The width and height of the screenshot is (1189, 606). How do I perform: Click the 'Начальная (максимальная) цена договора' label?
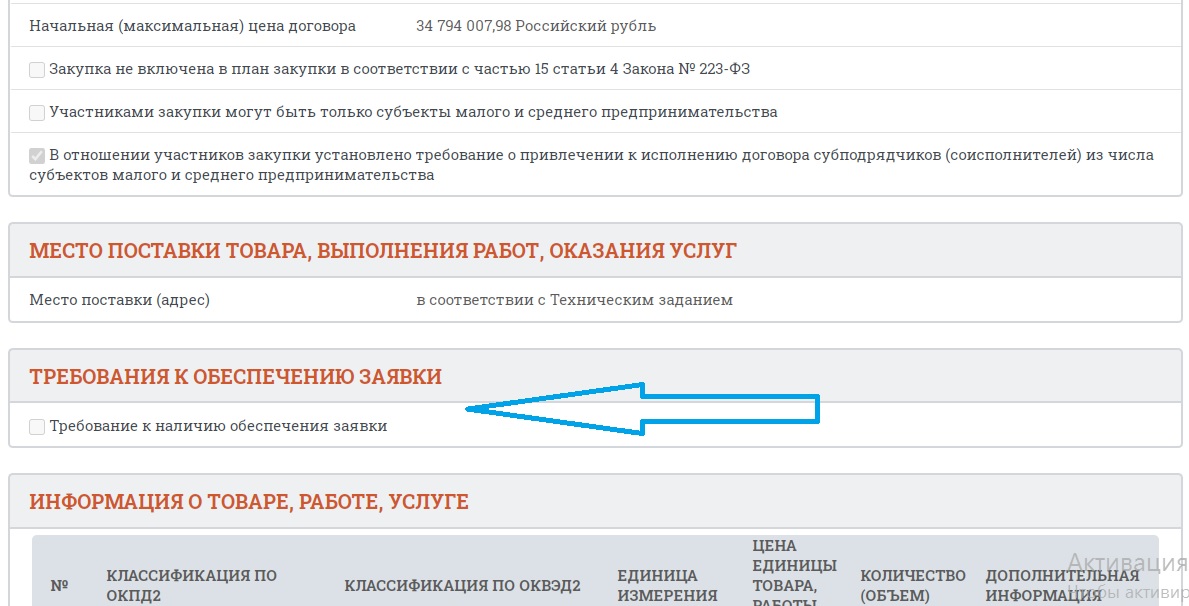pos(192,26)
